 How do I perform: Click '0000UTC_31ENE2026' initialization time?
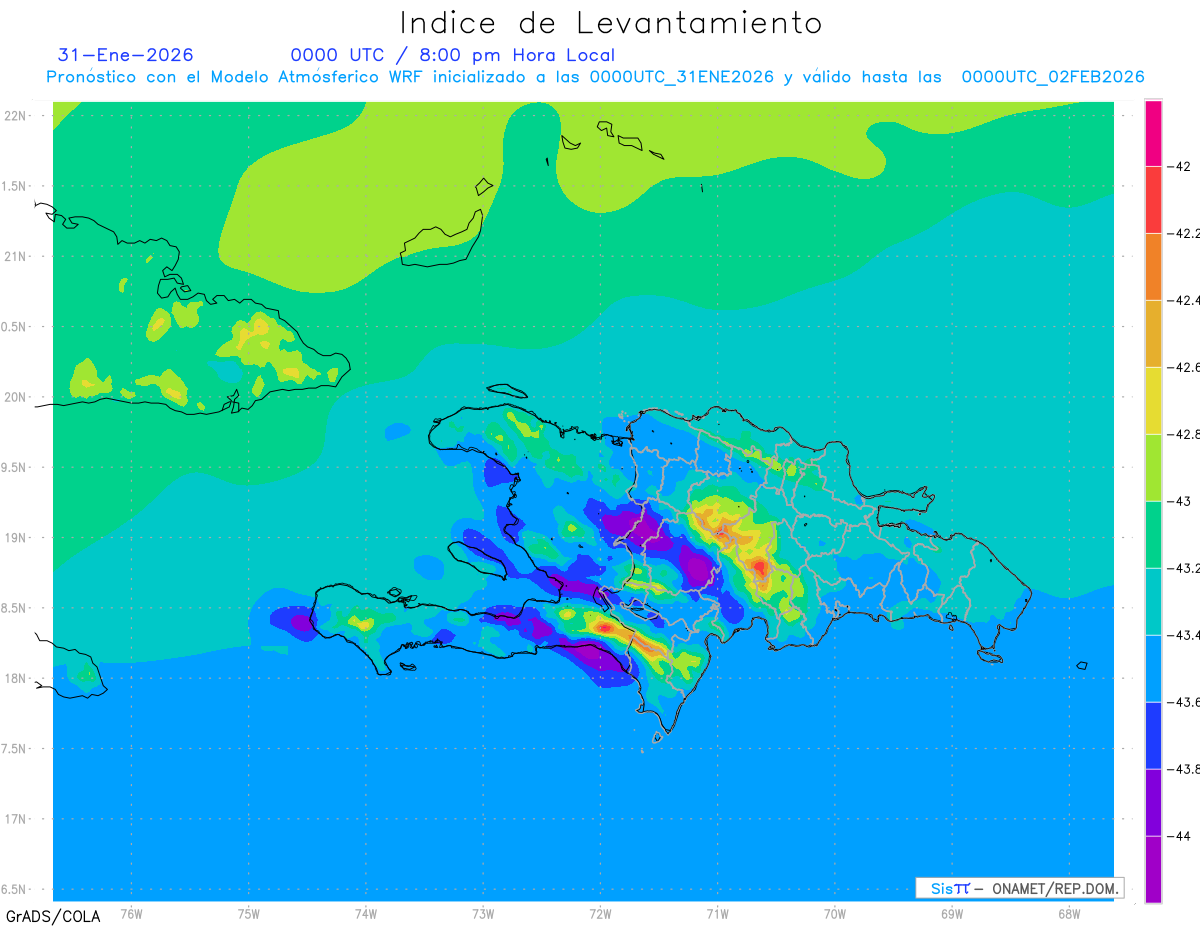point(681,77)
